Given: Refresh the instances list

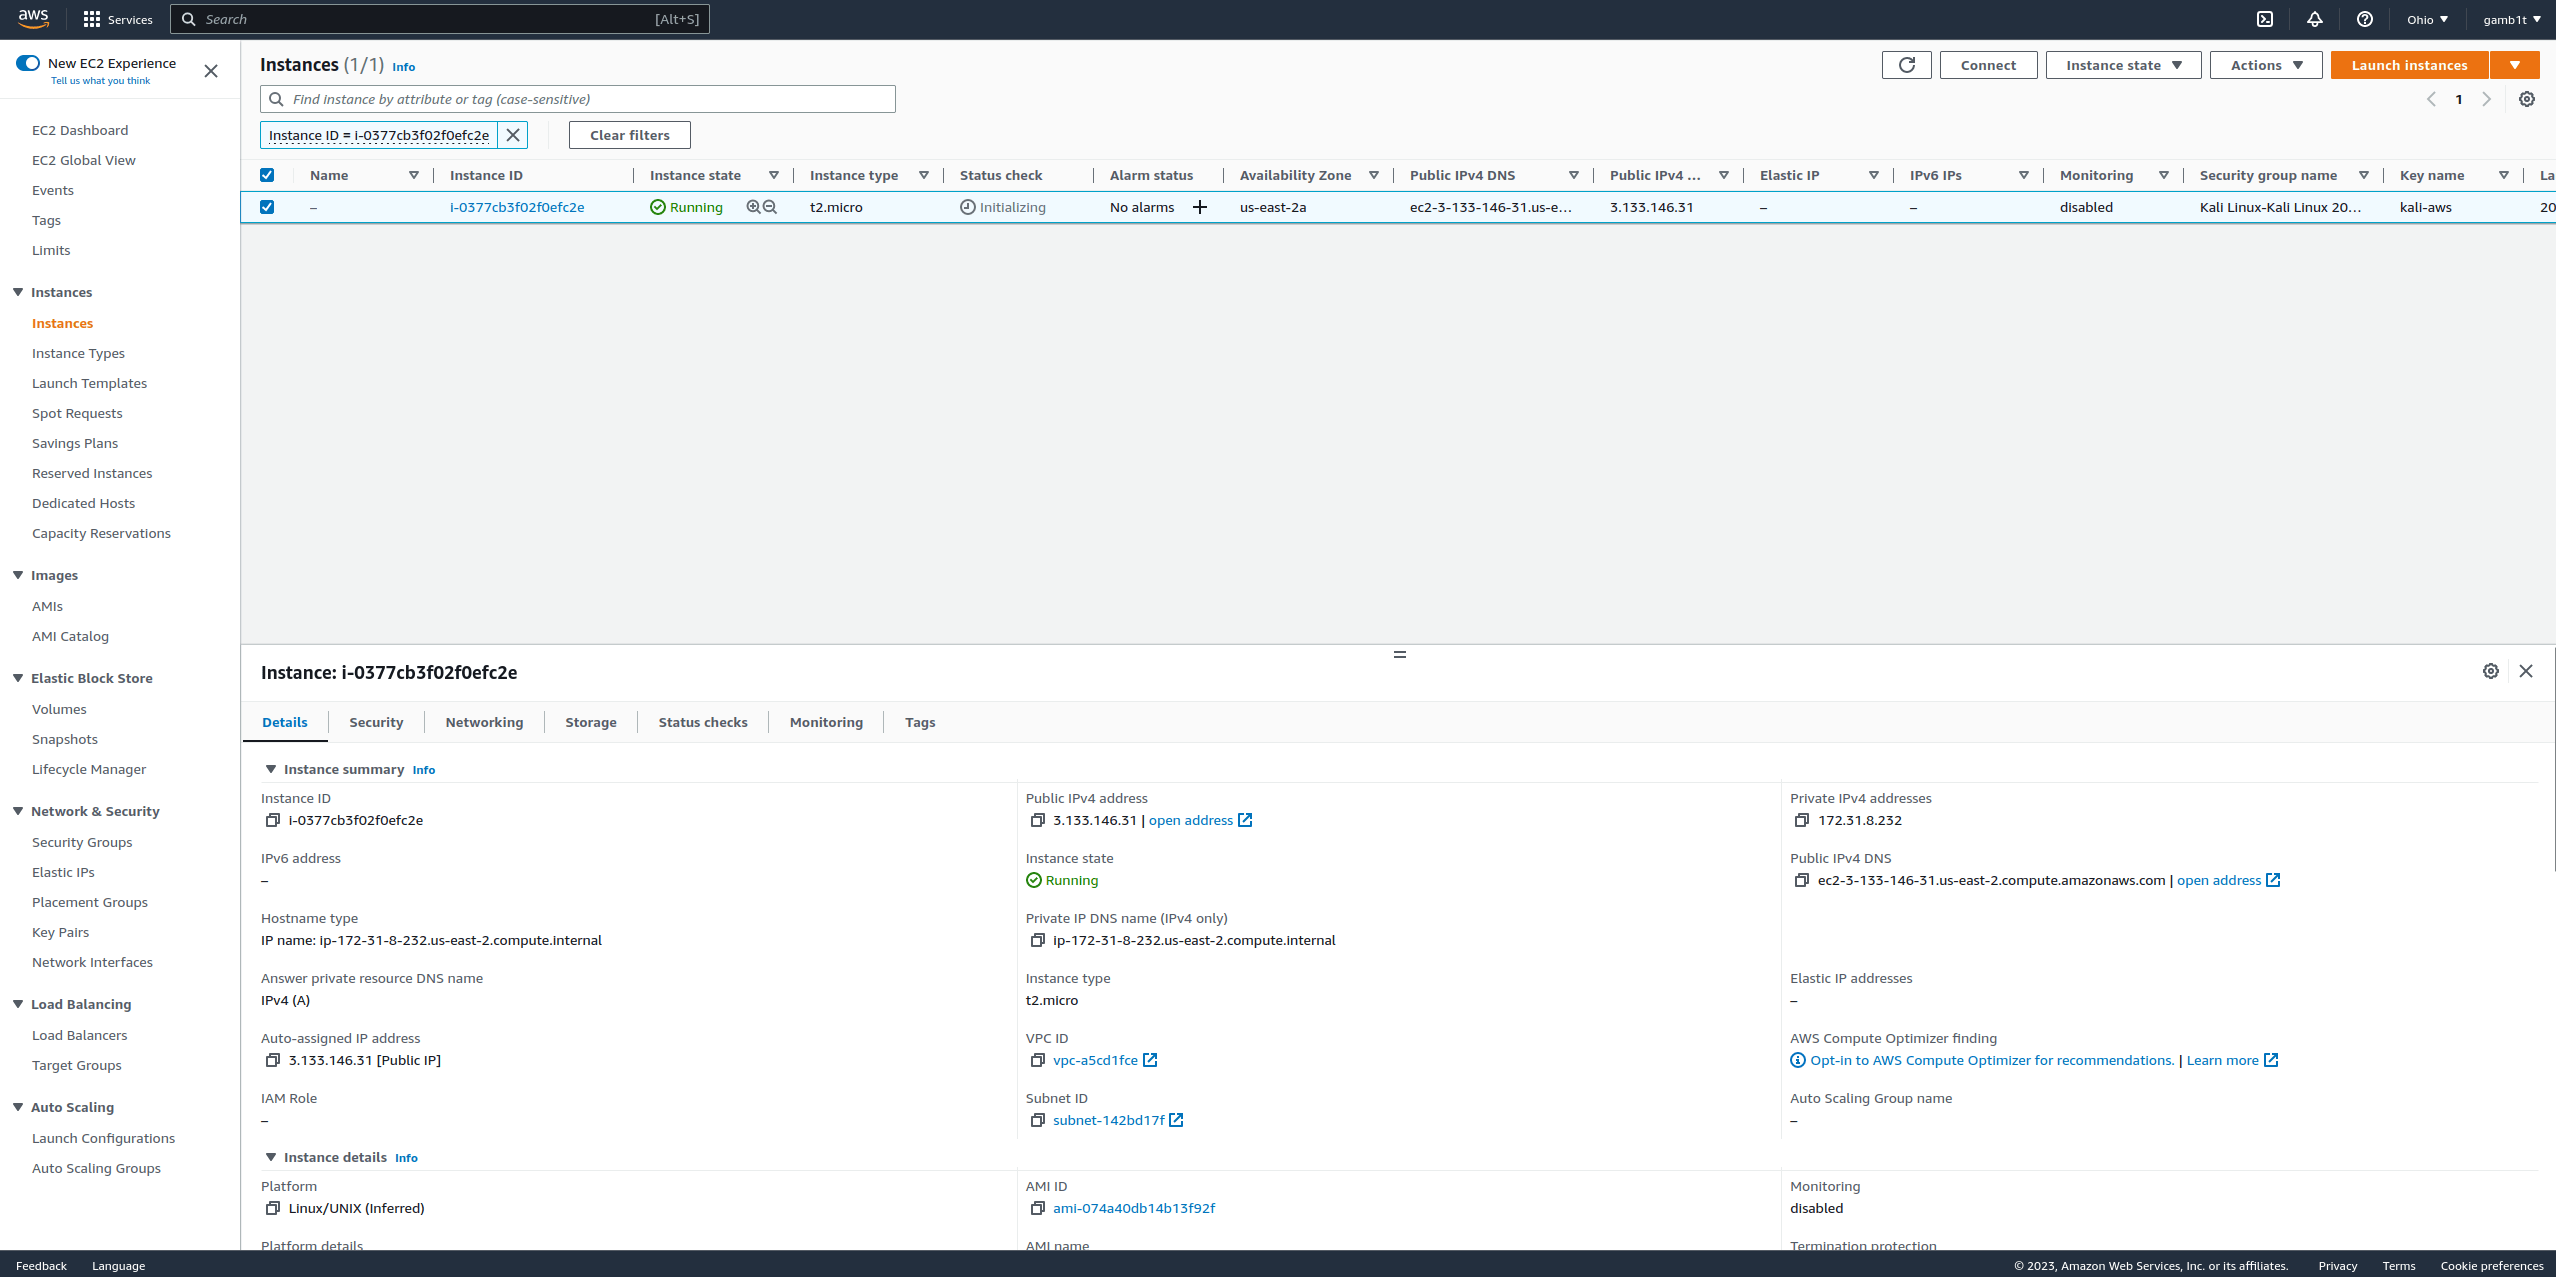Looking at the screenshot, I should 1906,65.
